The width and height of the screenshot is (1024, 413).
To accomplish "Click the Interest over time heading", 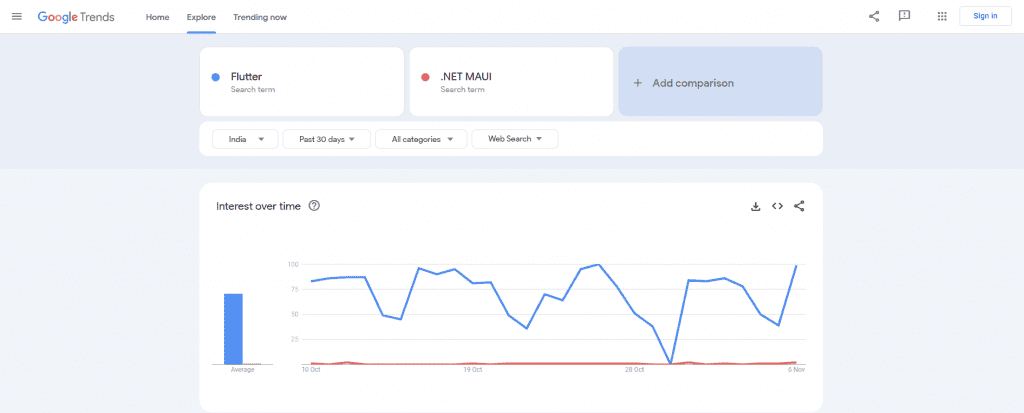I will tap(259, 206).
